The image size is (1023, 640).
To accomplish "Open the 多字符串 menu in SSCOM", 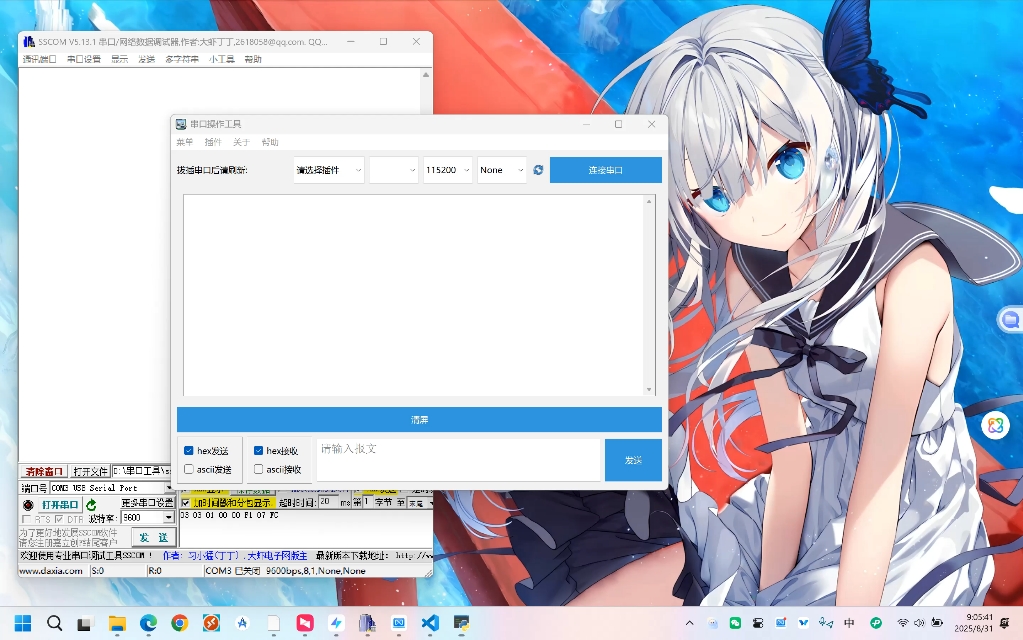I will [181, 59].
